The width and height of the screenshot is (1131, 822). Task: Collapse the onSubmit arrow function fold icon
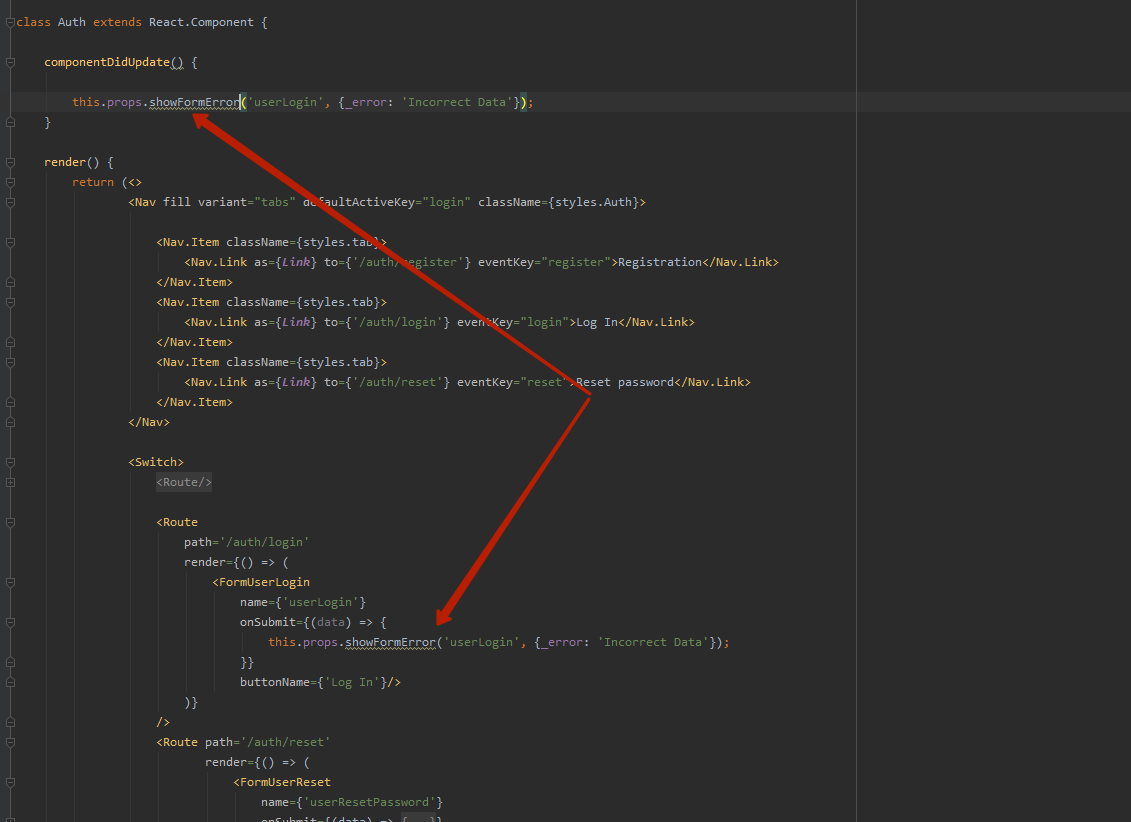point(10,622)
